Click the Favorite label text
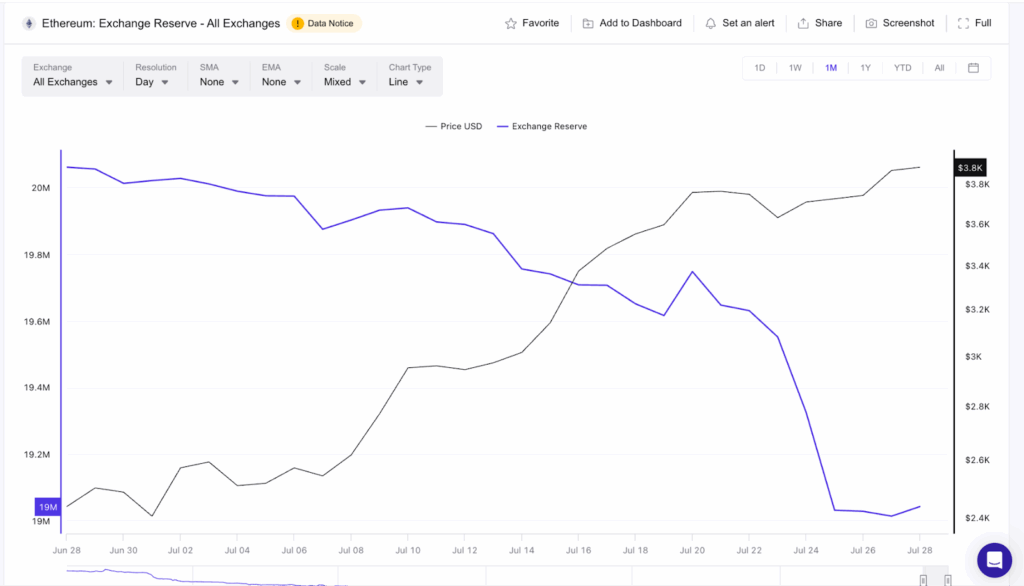 [x=541, y=23]
